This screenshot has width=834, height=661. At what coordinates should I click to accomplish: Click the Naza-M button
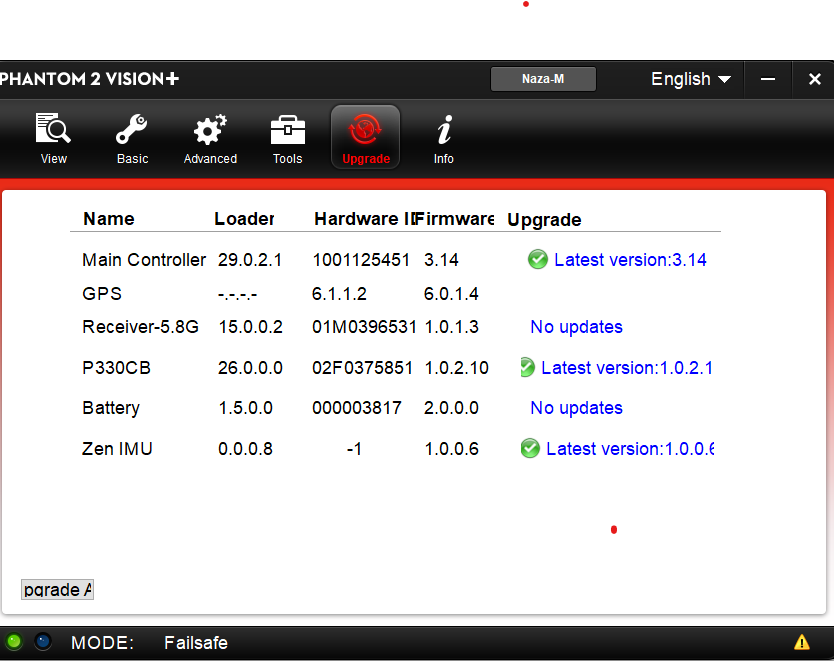click(543, 79)
